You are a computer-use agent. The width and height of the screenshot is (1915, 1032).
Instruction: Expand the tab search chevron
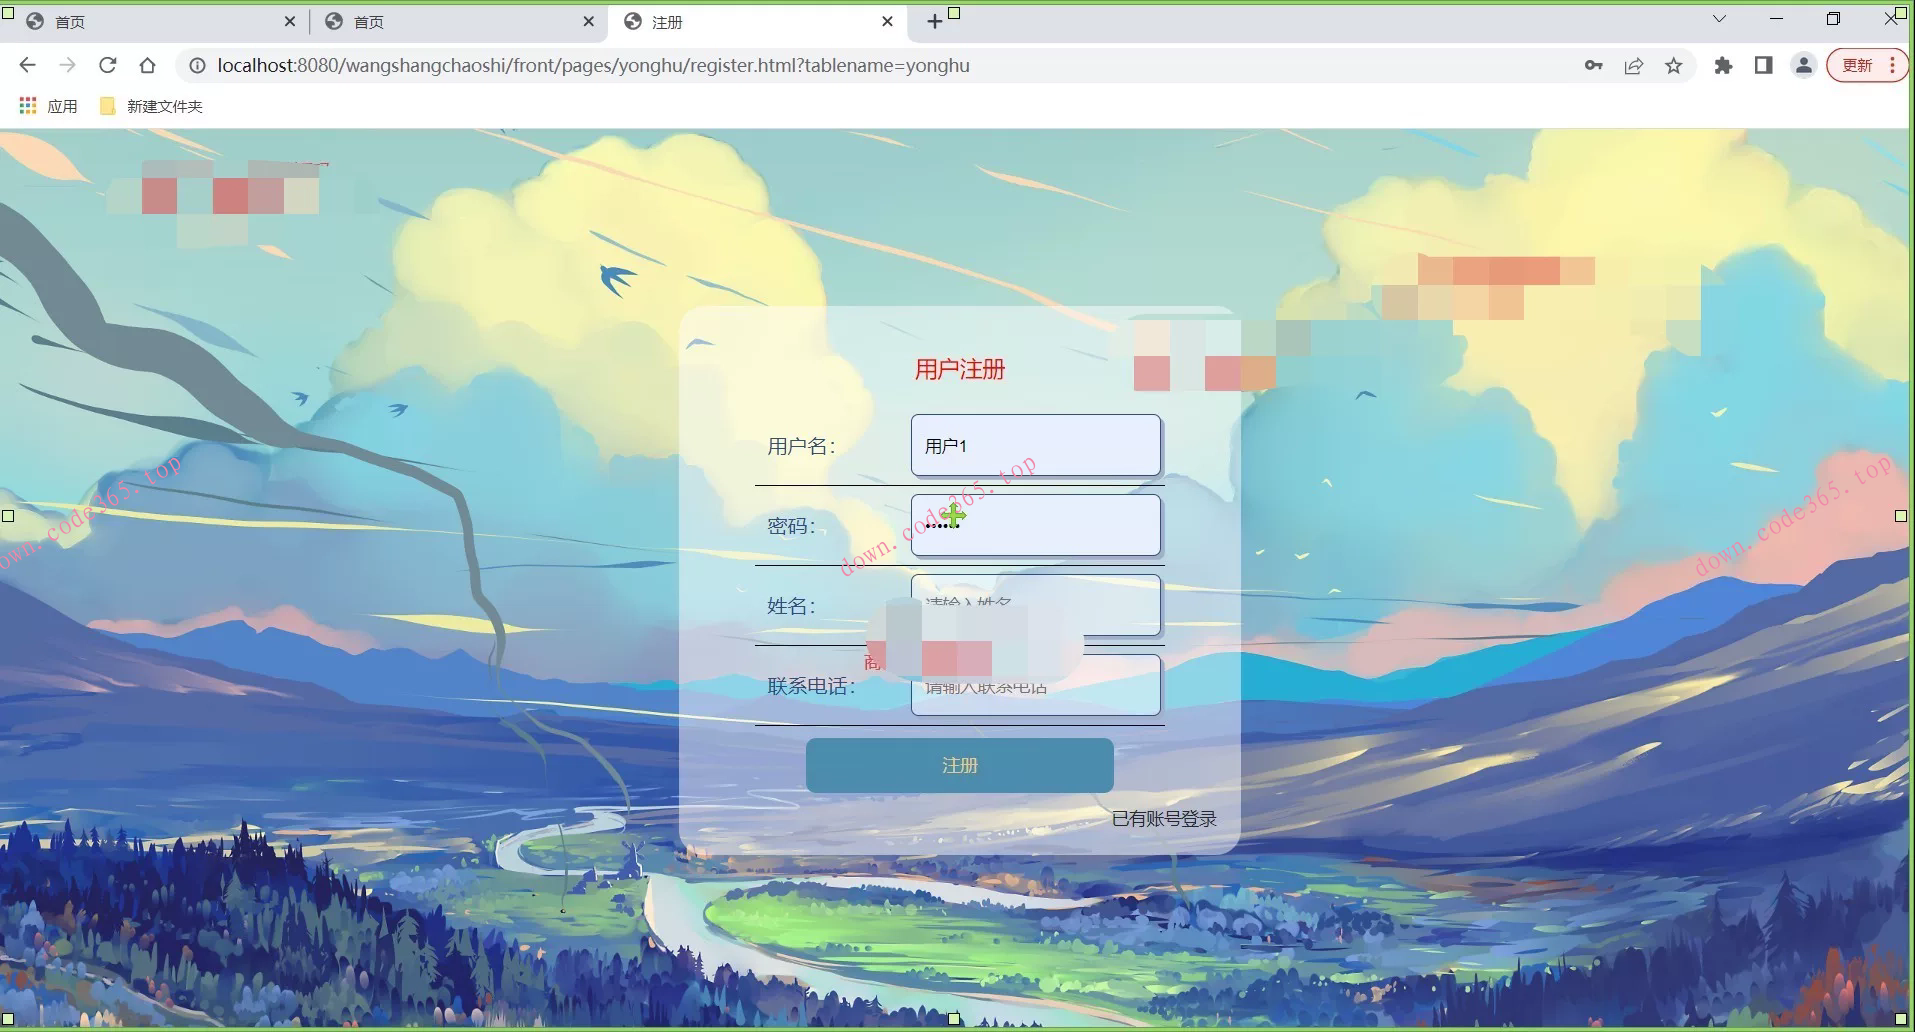(x=1719, y=19)
